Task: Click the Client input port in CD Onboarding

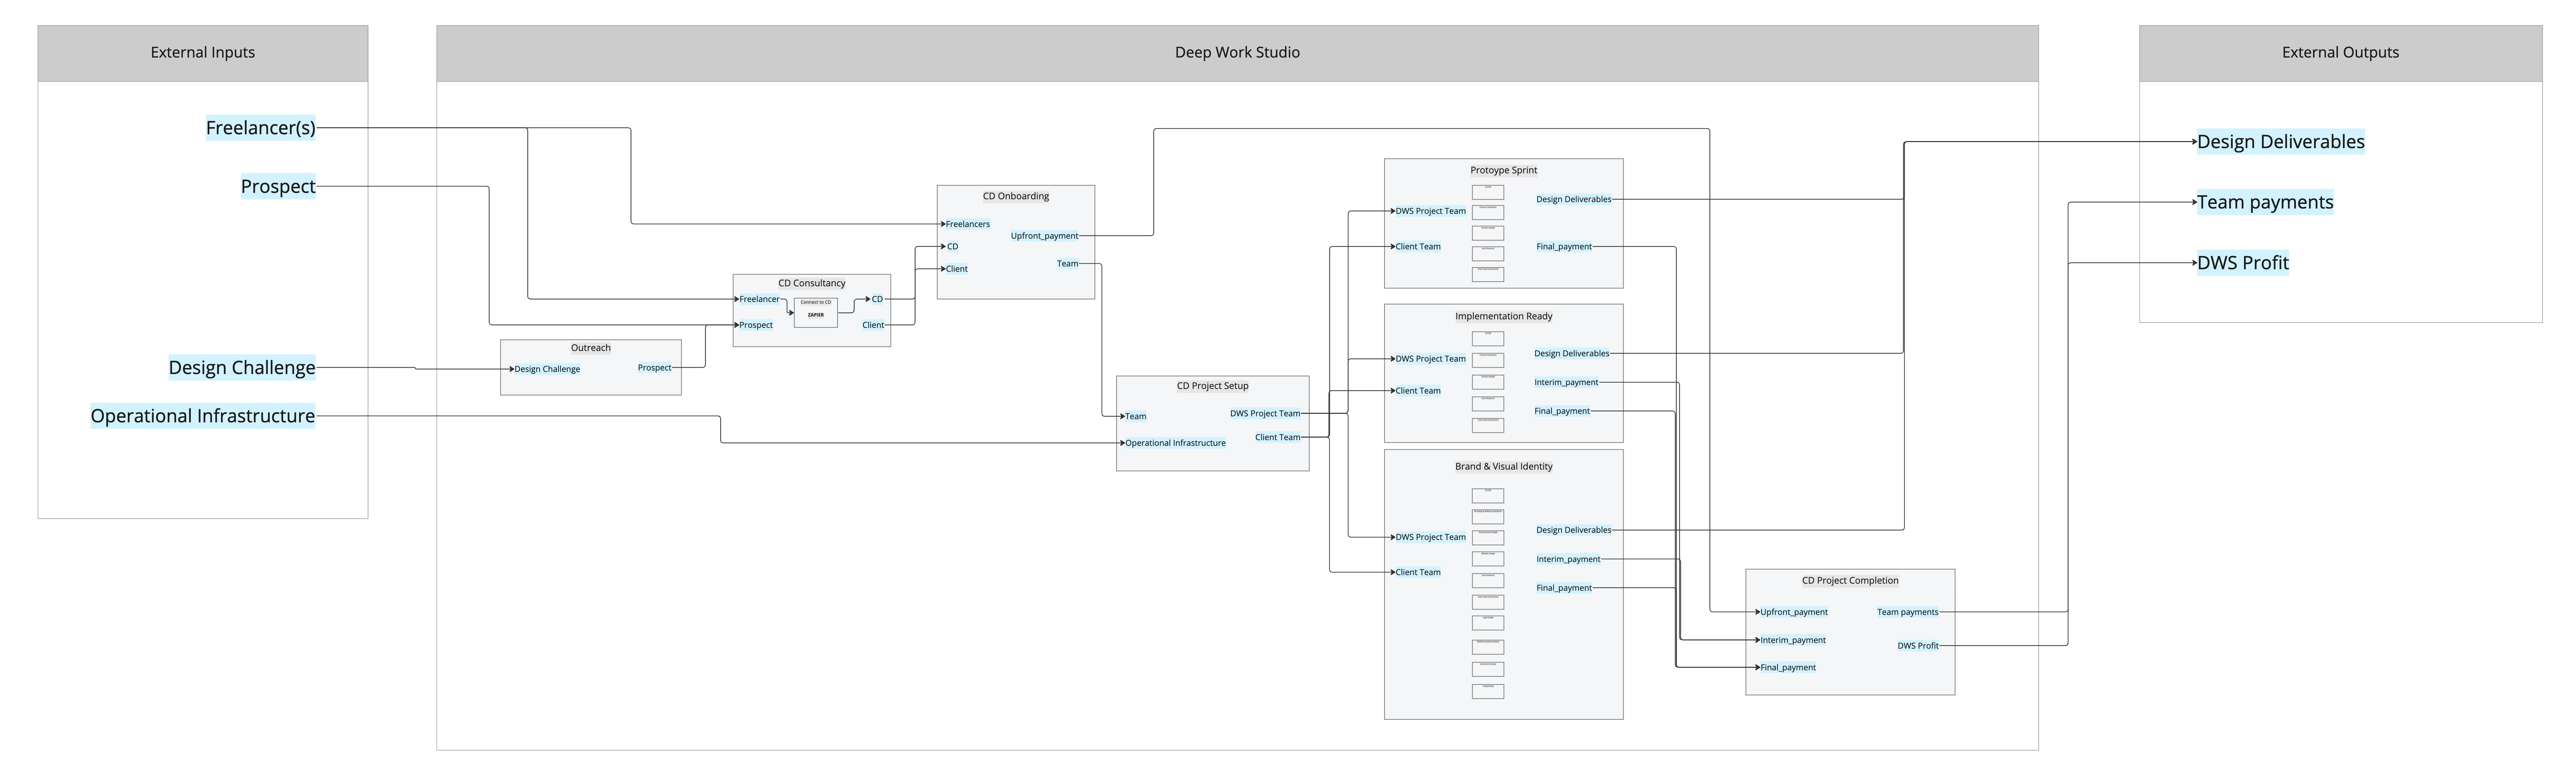Action: pos(957,269)
